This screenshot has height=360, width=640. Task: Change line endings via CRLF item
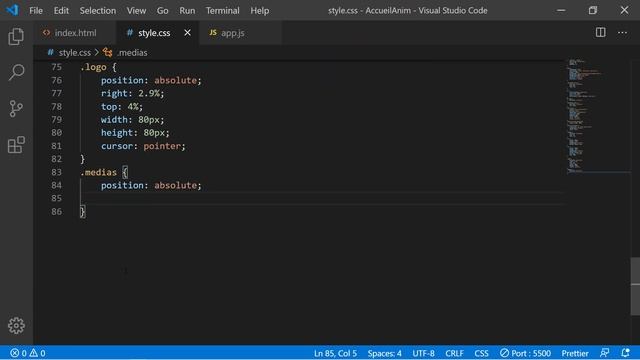point(454,353)
